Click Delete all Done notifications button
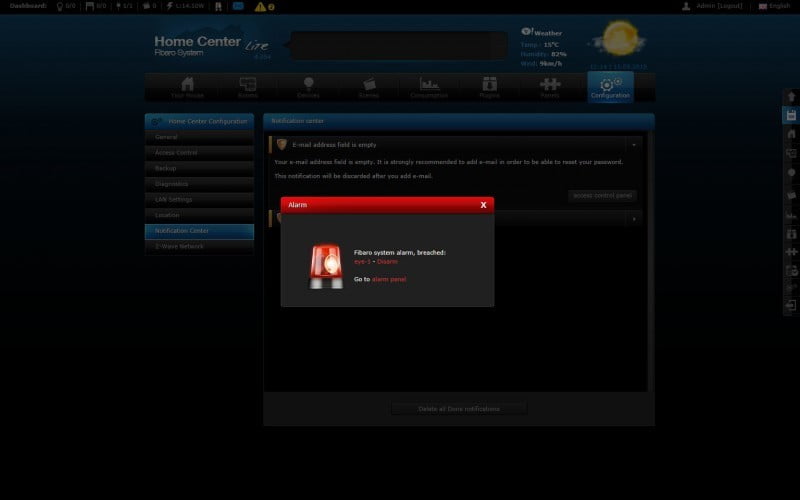This screenshot has width=800, height=500. point(458,408)
